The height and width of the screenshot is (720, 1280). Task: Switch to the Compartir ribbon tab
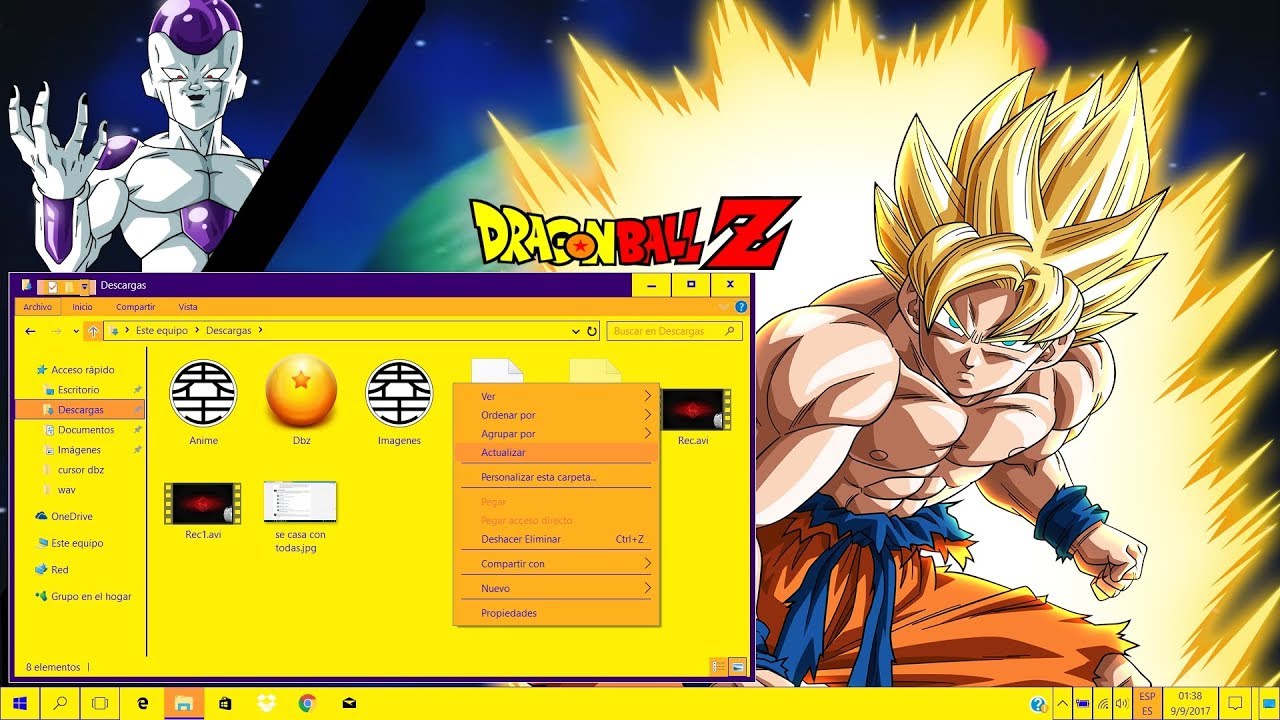point(135,307)
